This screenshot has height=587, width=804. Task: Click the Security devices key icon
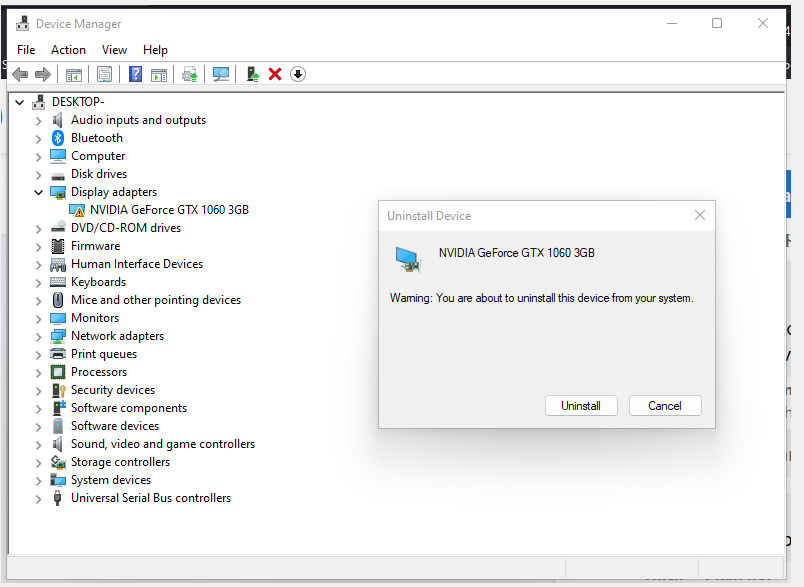point(58,390)
